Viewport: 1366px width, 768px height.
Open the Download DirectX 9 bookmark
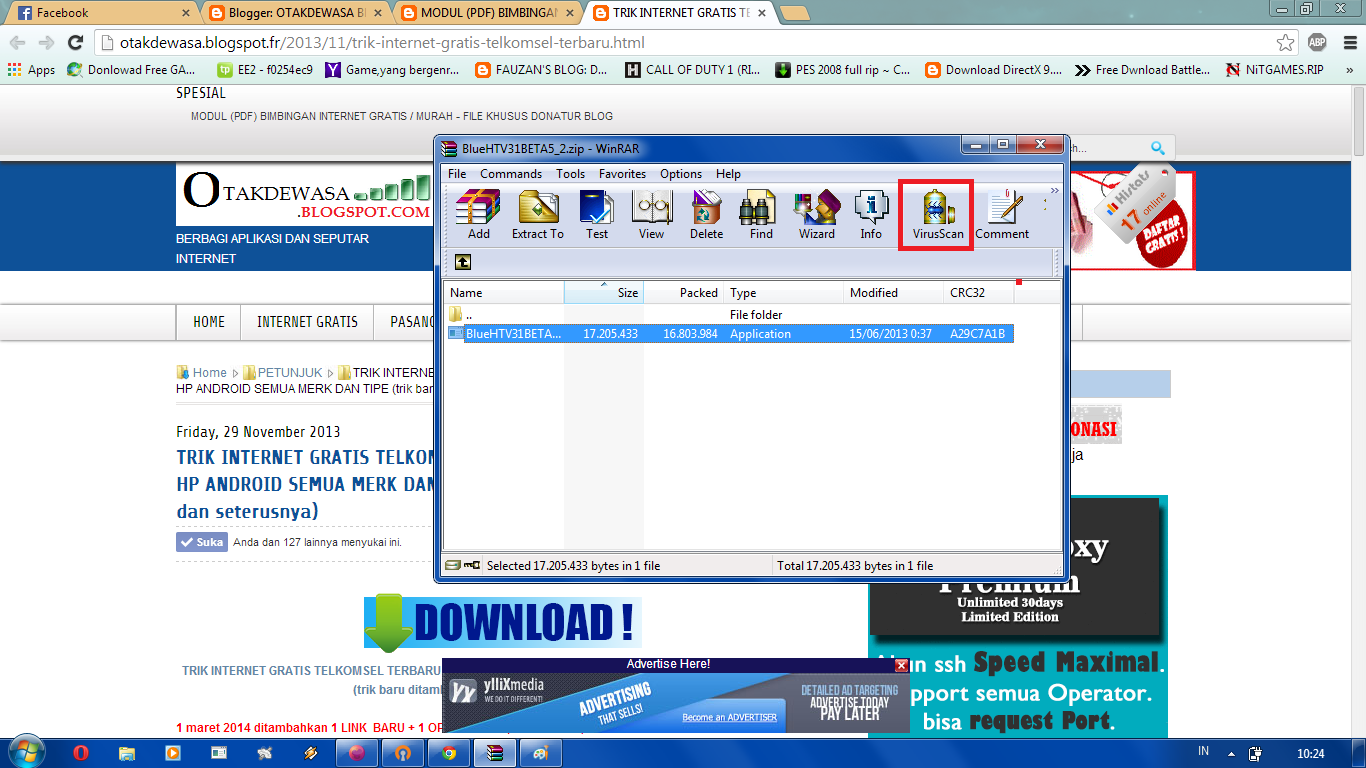click(994, 70)
